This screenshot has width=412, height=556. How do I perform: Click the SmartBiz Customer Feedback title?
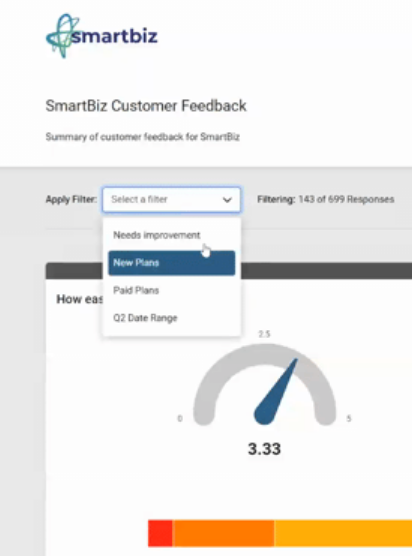point(146,106)
